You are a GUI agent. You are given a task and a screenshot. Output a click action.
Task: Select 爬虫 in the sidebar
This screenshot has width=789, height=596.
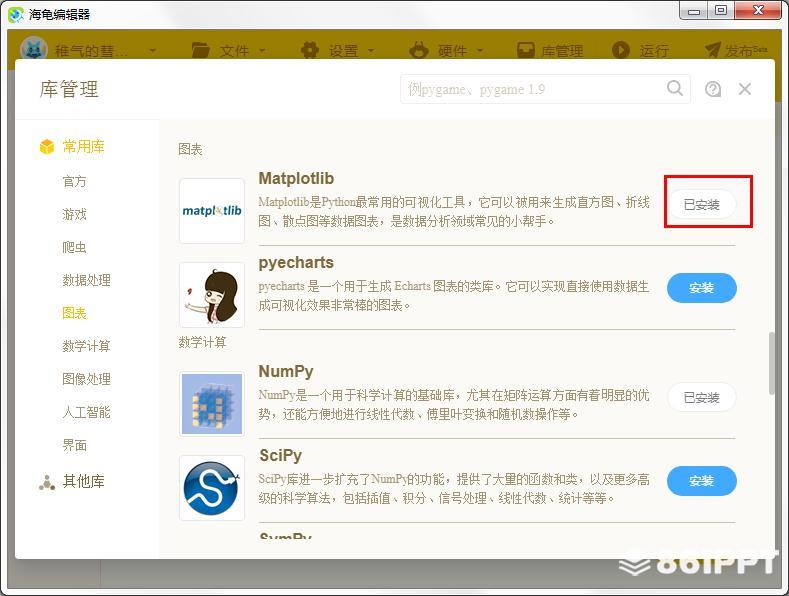coord(74,247)
